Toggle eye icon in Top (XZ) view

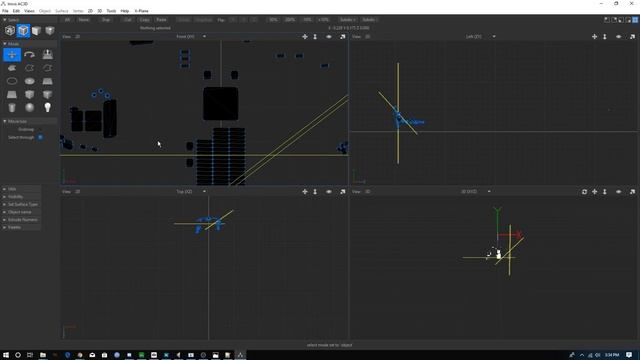(329, 191)
